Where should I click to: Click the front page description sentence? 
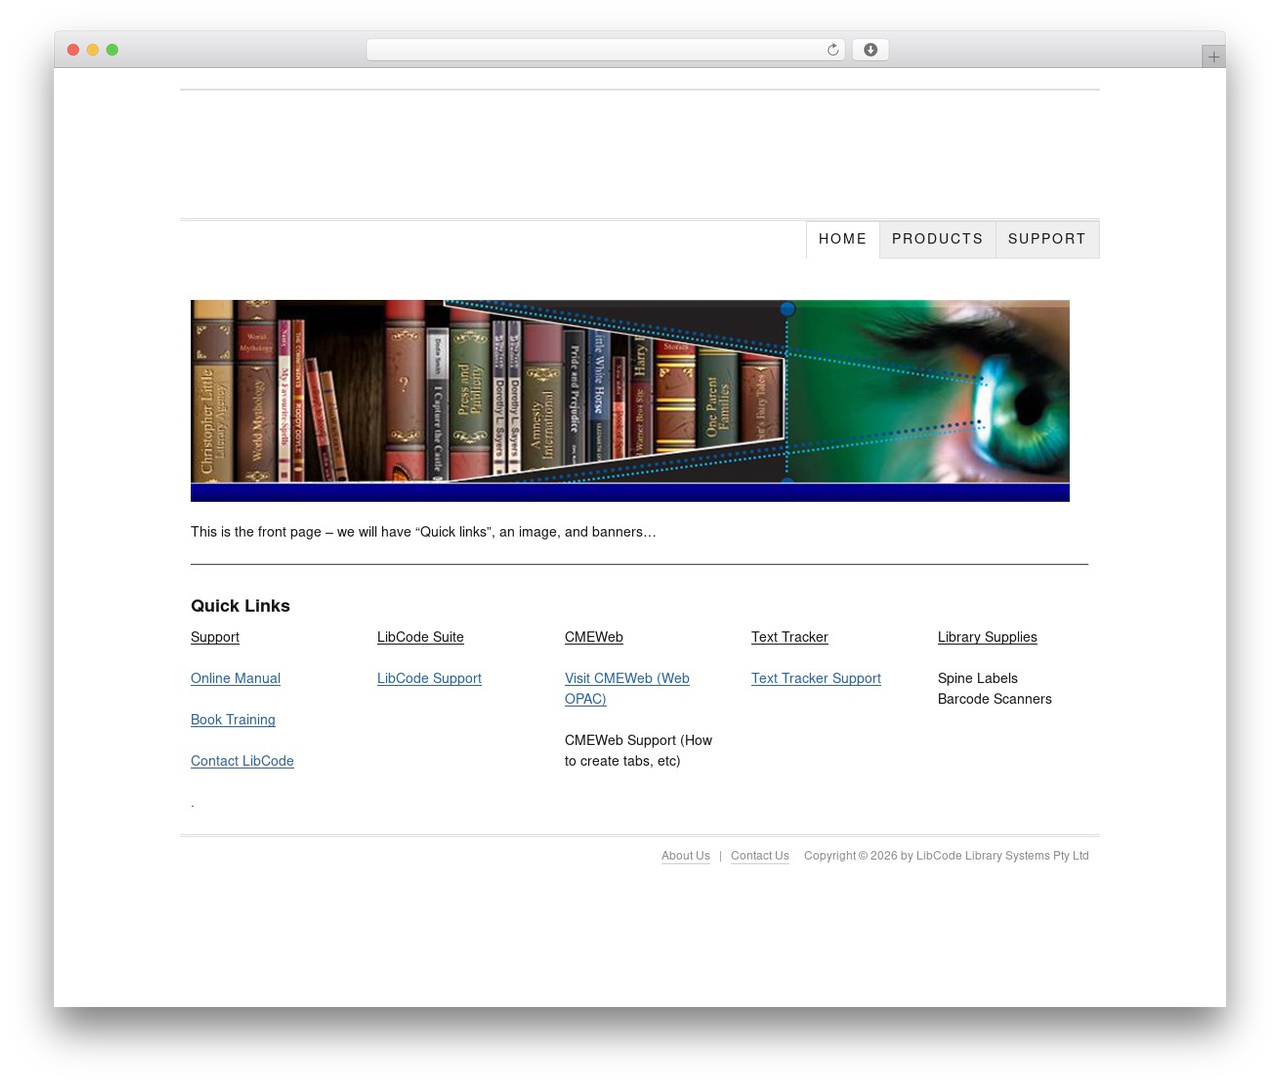pos(424,532)
